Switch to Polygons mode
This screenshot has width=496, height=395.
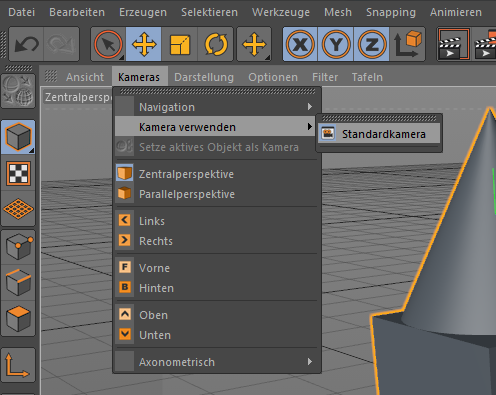click(18, 319)
